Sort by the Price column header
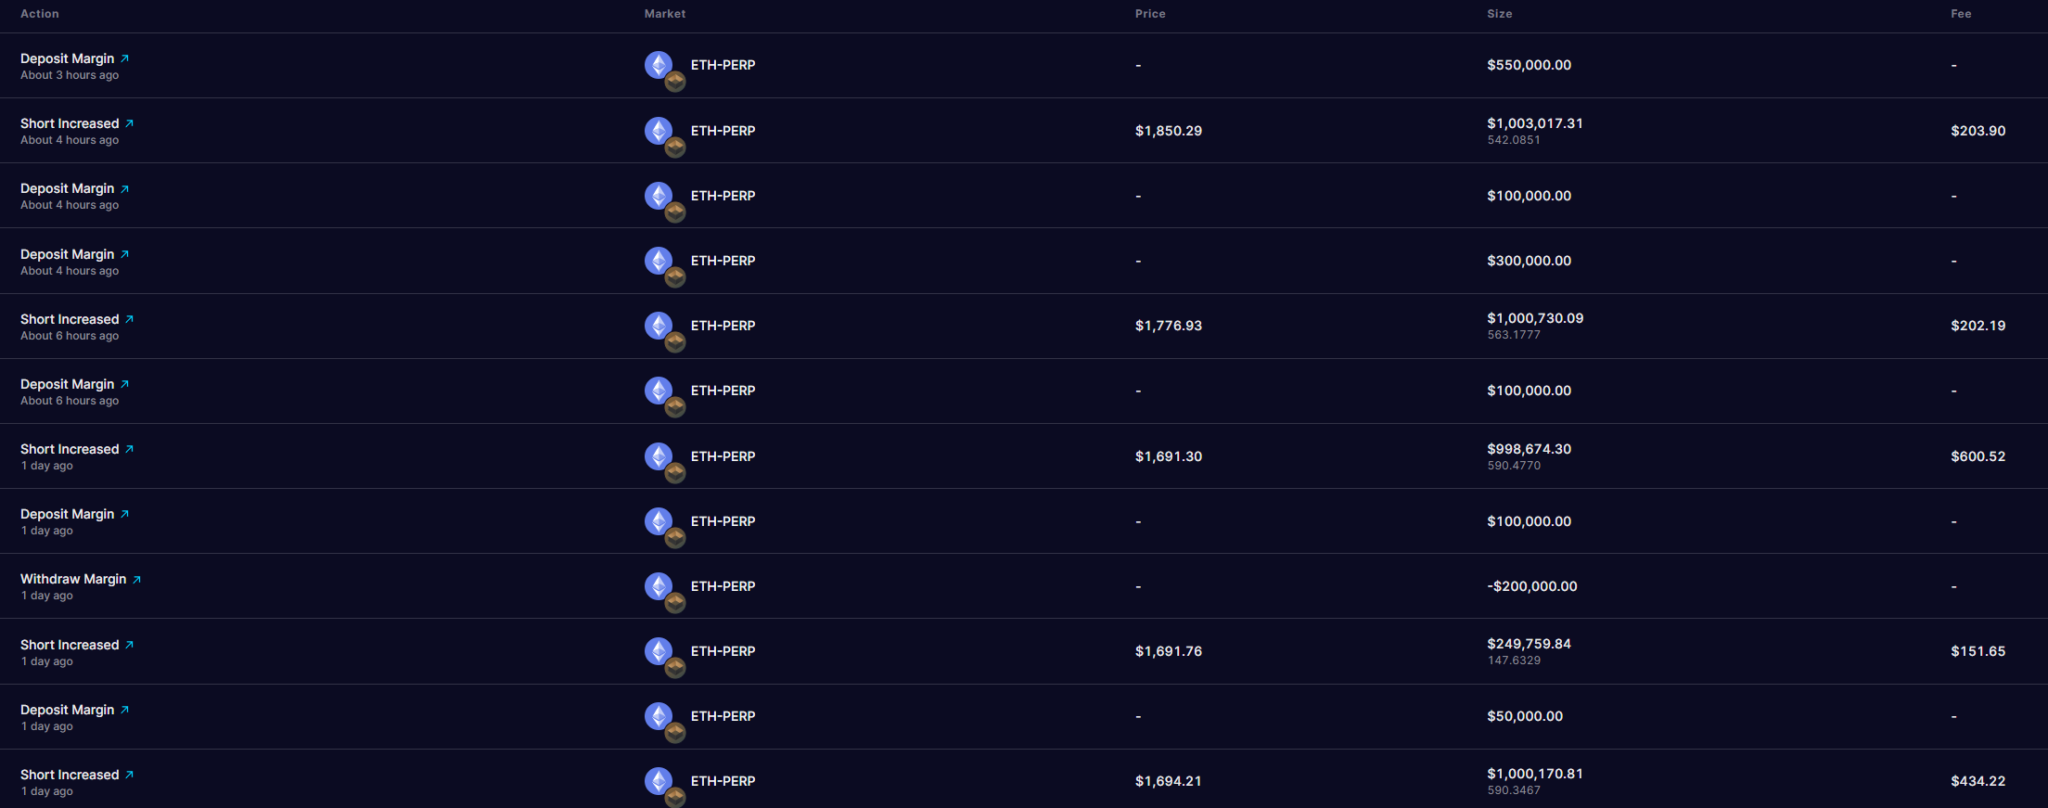The width and height of the screenshot is (2048, 808). click(1150, 14)
